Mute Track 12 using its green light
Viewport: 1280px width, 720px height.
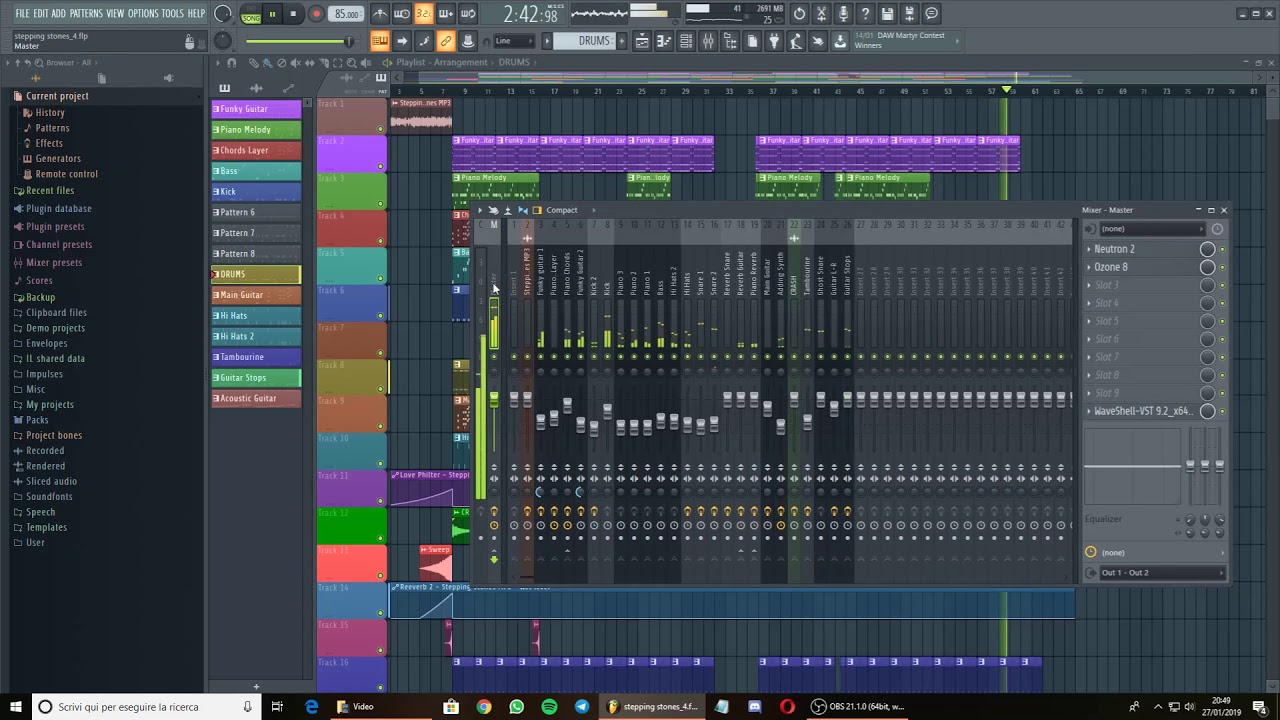[x=380, y=540]
